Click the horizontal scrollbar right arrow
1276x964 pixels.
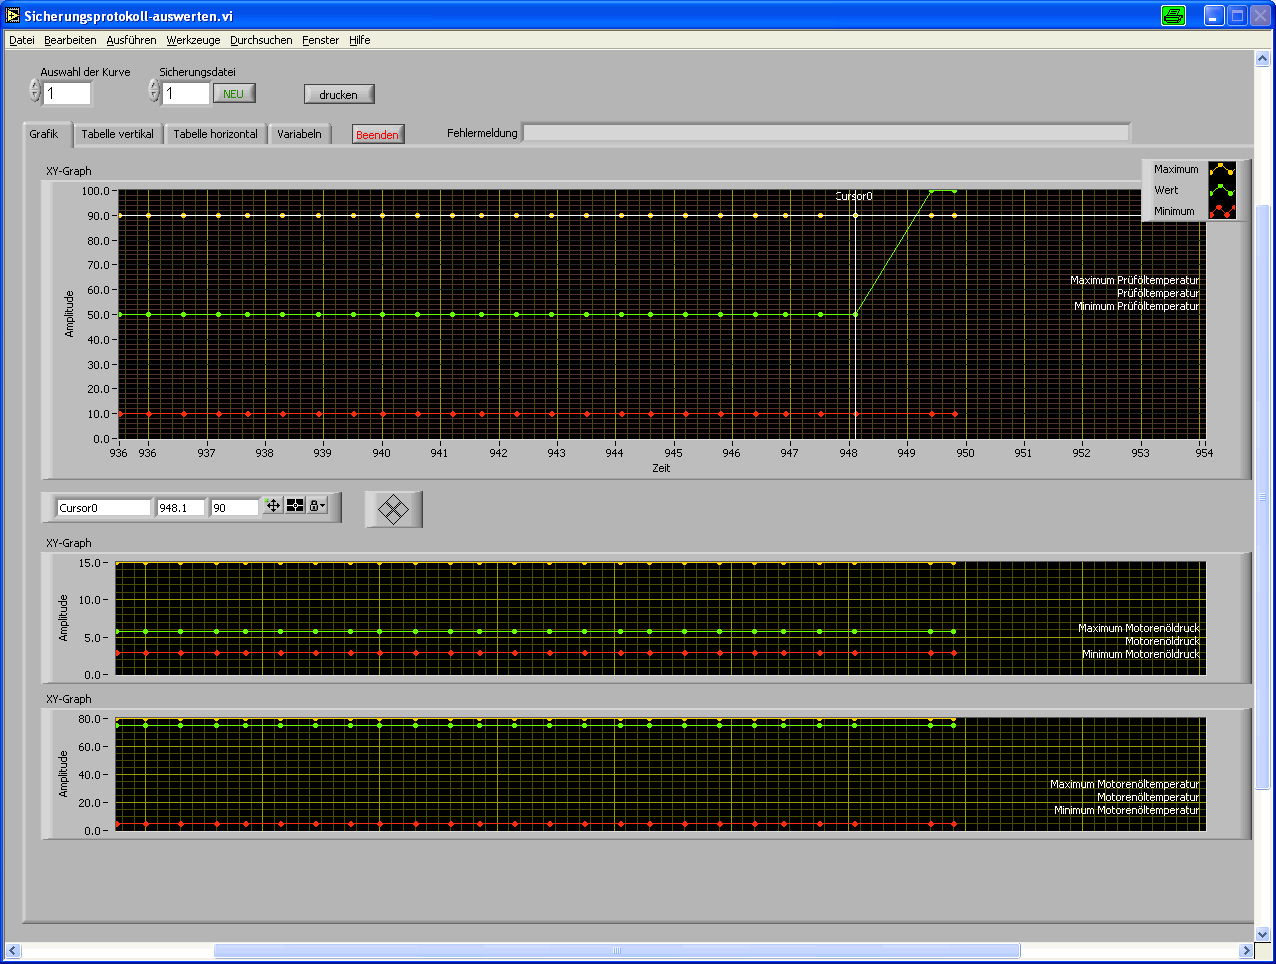tap(1246, 950)
